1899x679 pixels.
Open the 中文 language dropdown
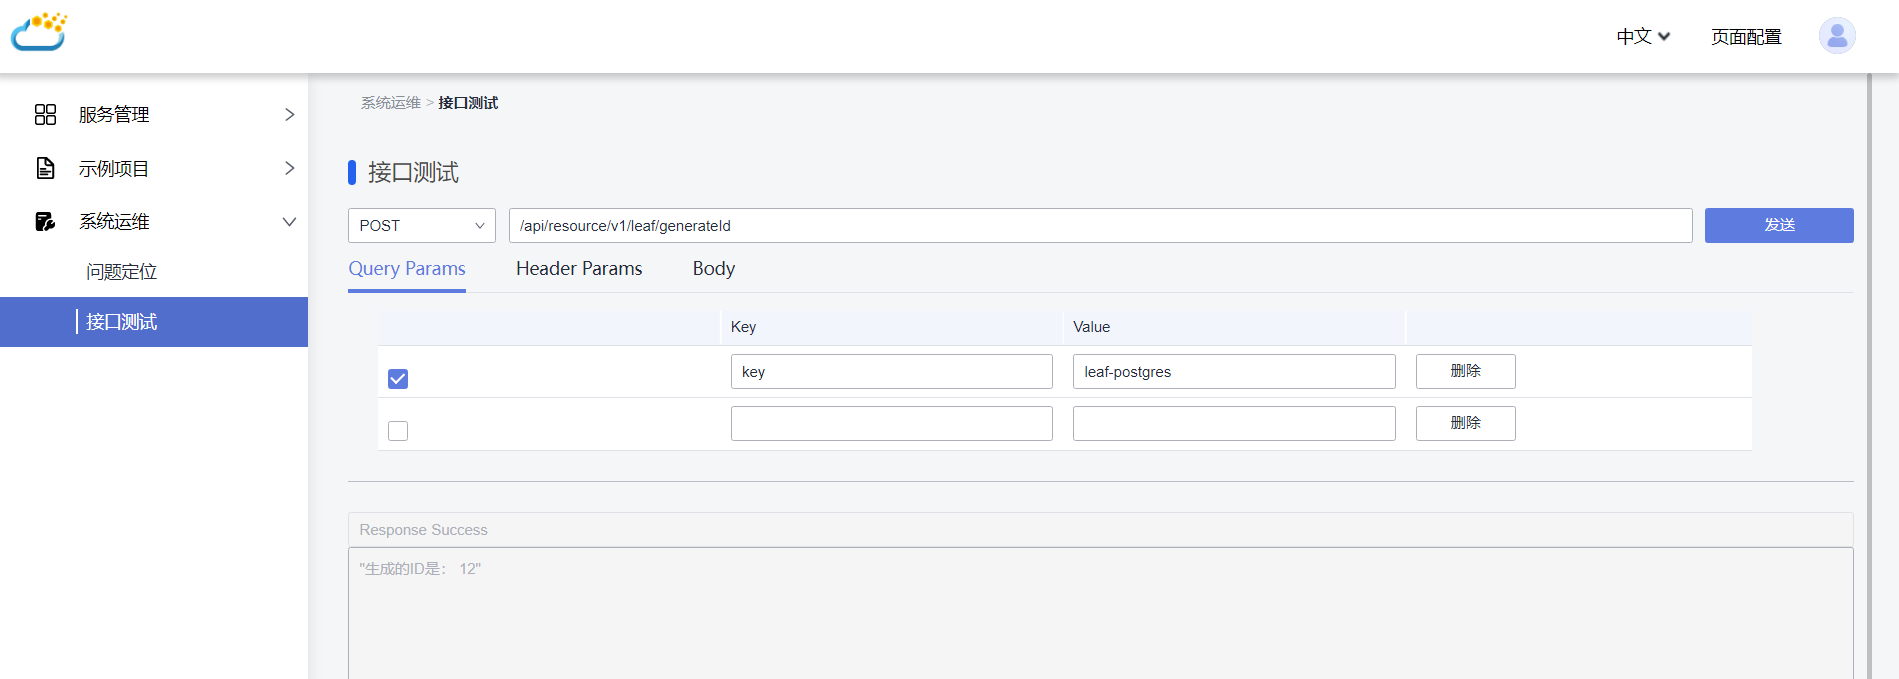click(x=1643, y=37)
